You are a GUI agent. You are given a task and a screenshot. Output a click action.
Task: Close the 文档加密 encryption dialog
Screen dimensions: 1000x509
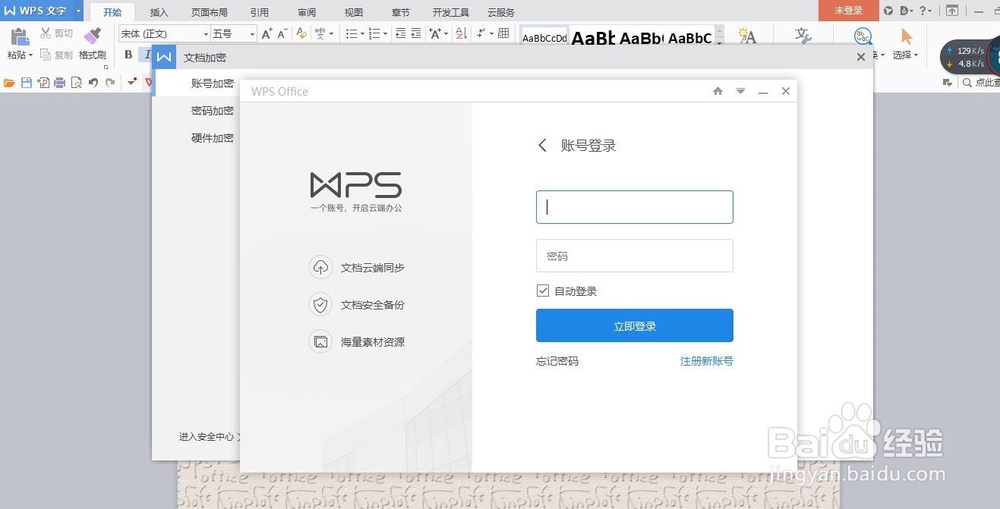(861, 57)
